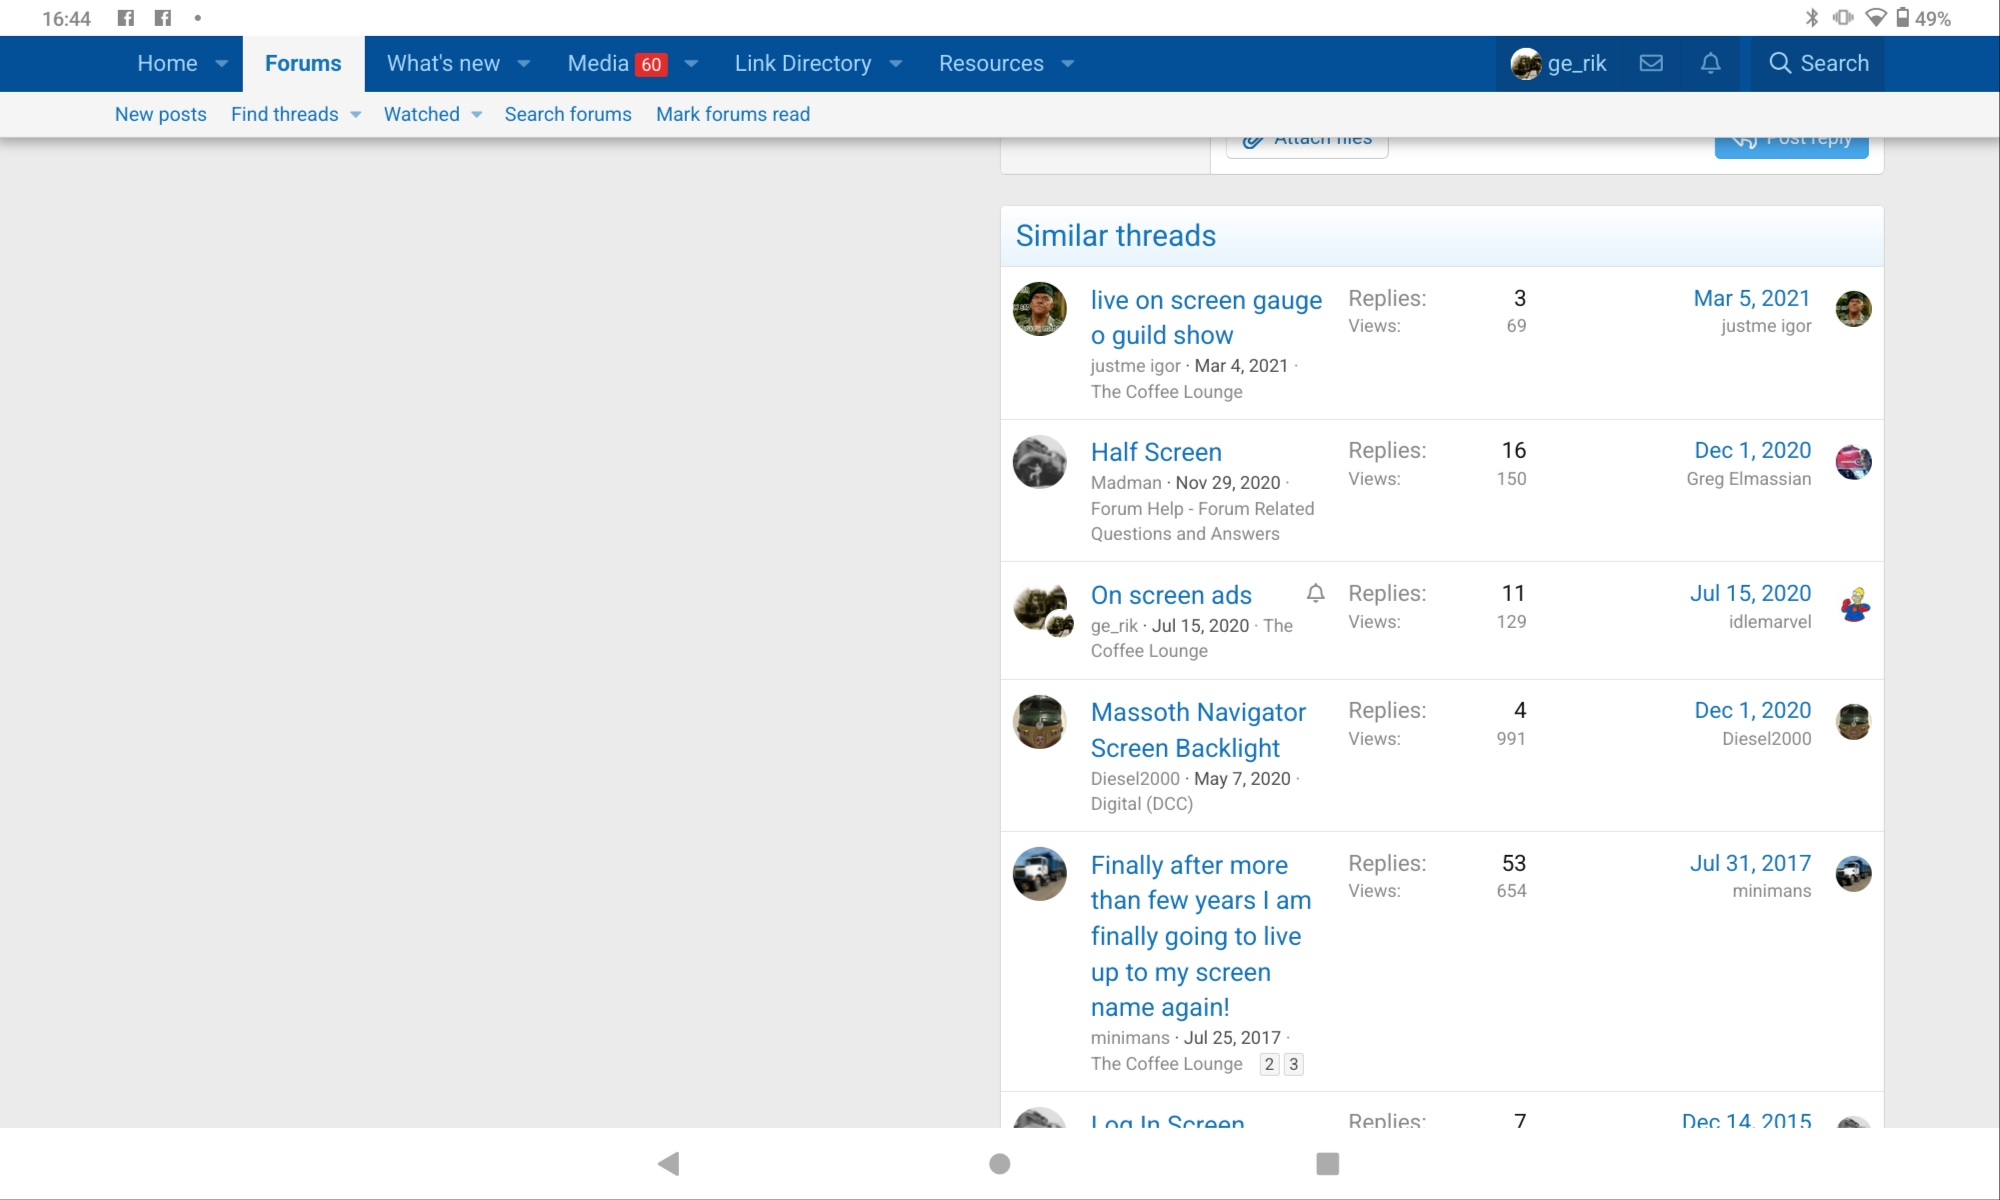
Task: Open latest post dated Jul 31, 2017
Action: [1750, 863]
